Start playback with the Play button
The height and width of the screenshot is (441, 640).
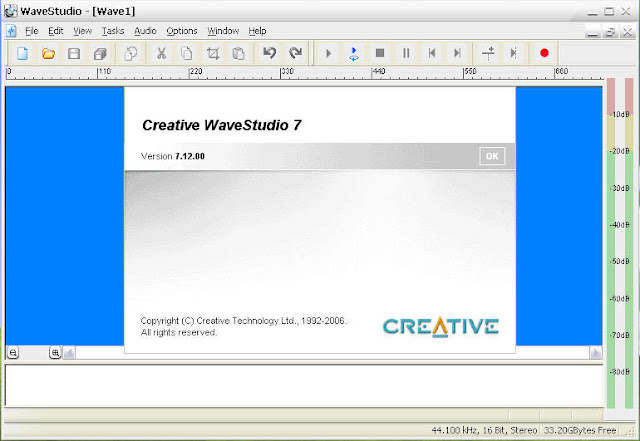(328, 53)
